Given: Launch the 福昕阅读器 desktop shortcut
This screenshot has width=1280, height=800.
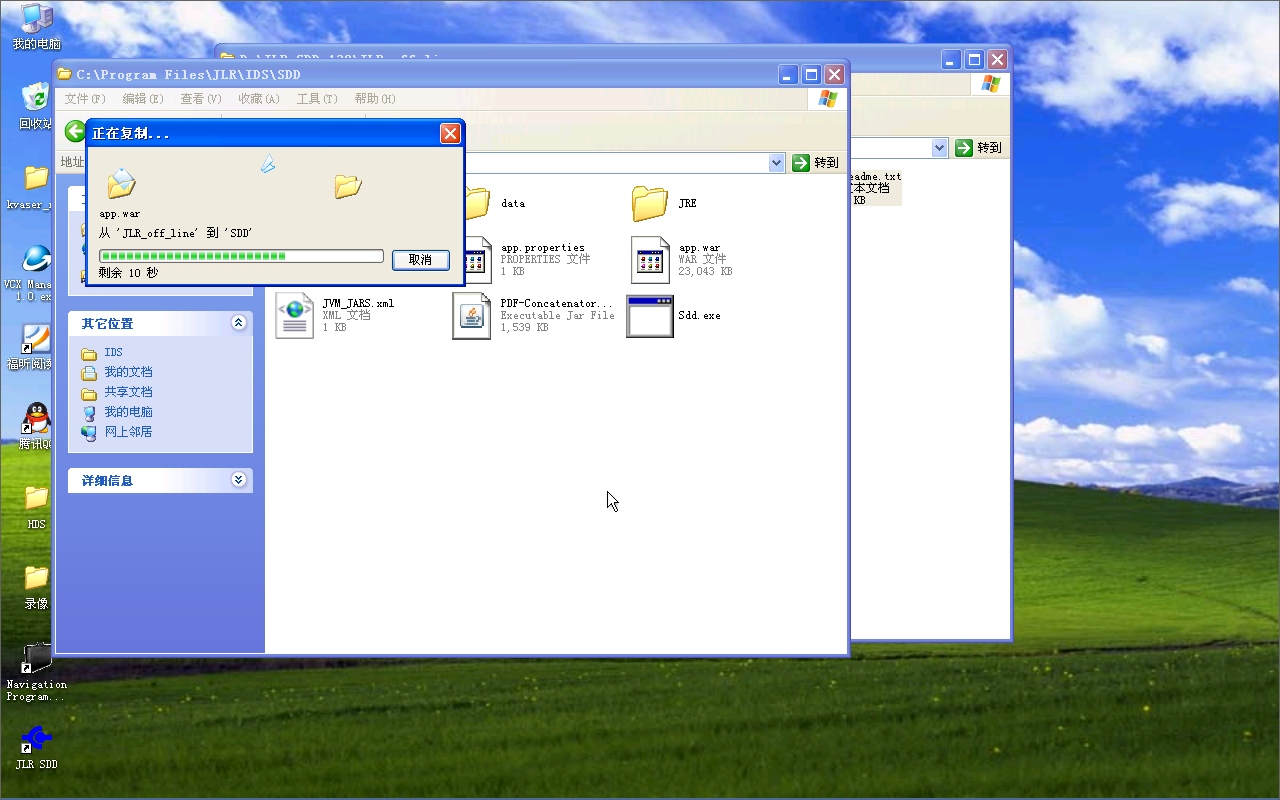Looking at the screenshot, I should point(36,346).
